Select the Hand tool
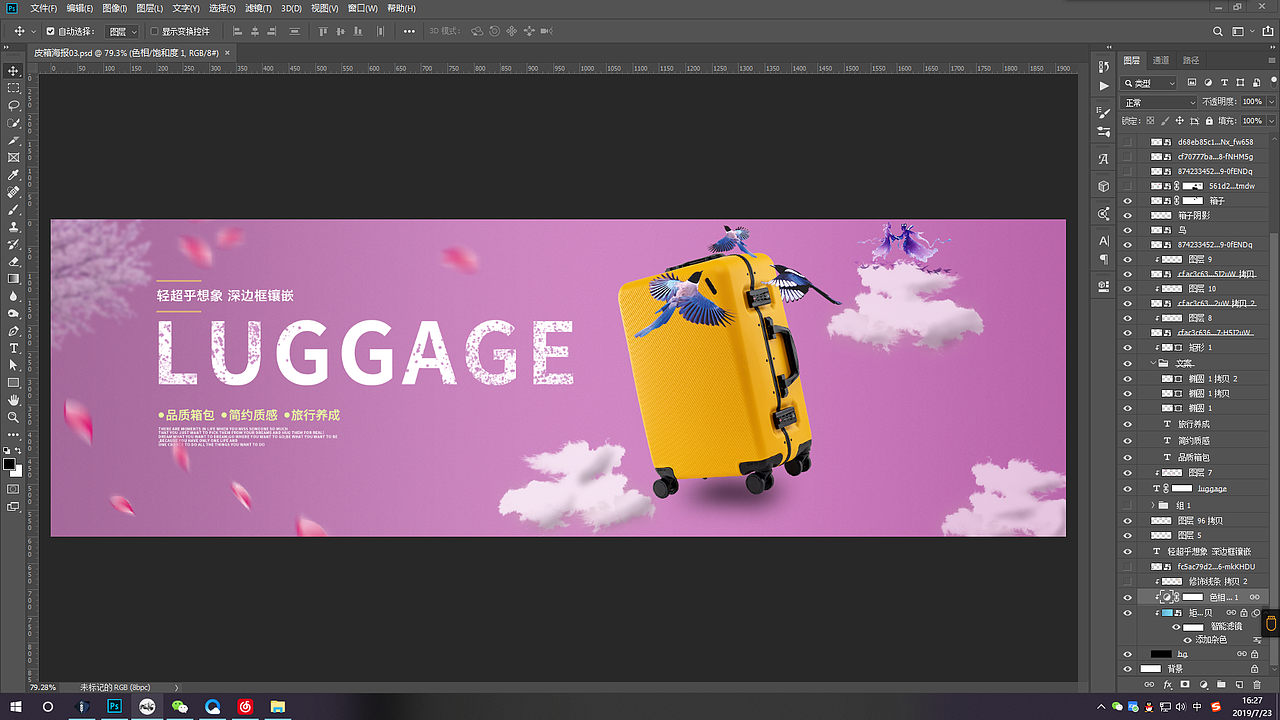 (x=14, y=400)
